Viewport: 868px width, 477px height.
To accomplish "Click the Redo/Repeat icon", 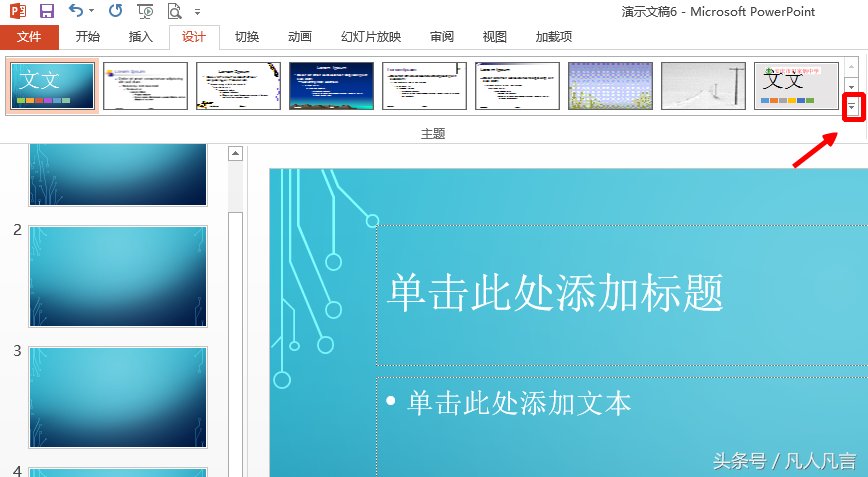I will 115,11.
